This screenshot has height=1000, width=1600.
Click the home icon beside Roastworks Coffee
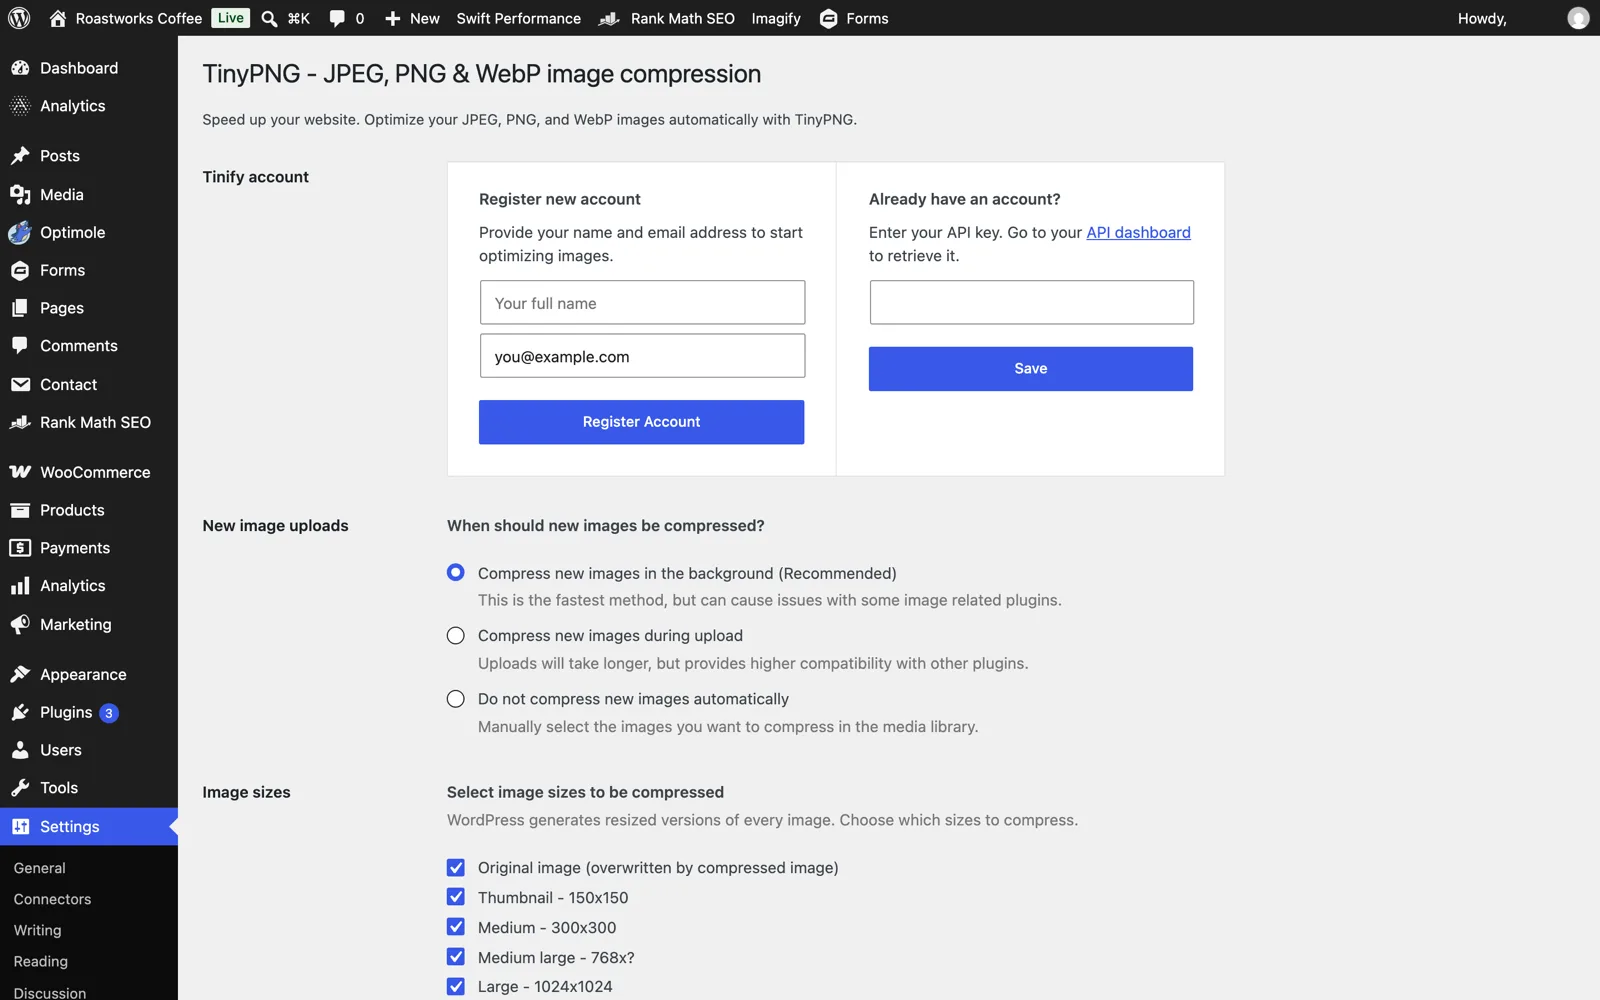pyautogui.click(x=58, y=18)
